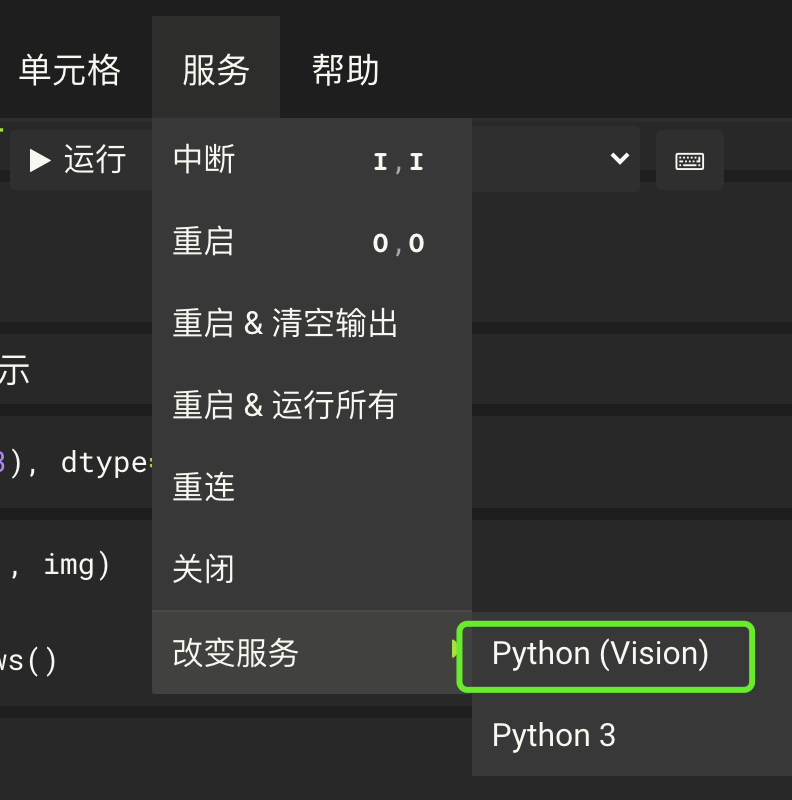Viewport: 792px width, 800px height.
Task: Choose 重启 & 清空输出
Action: point(285,323)
